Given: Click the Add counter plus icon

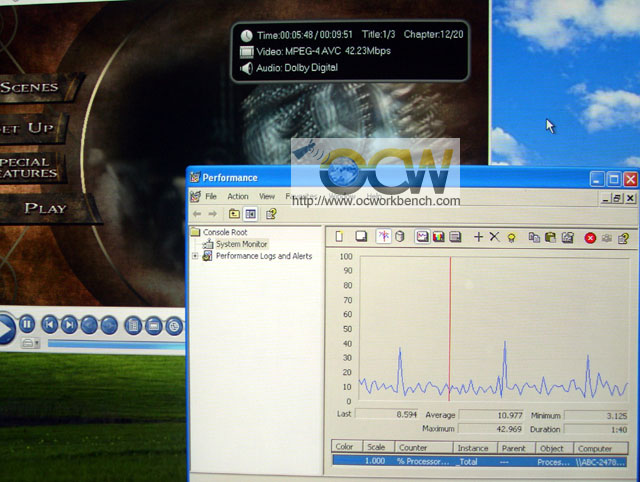Looking at the screenshot, I should click(x=478, y=237).
